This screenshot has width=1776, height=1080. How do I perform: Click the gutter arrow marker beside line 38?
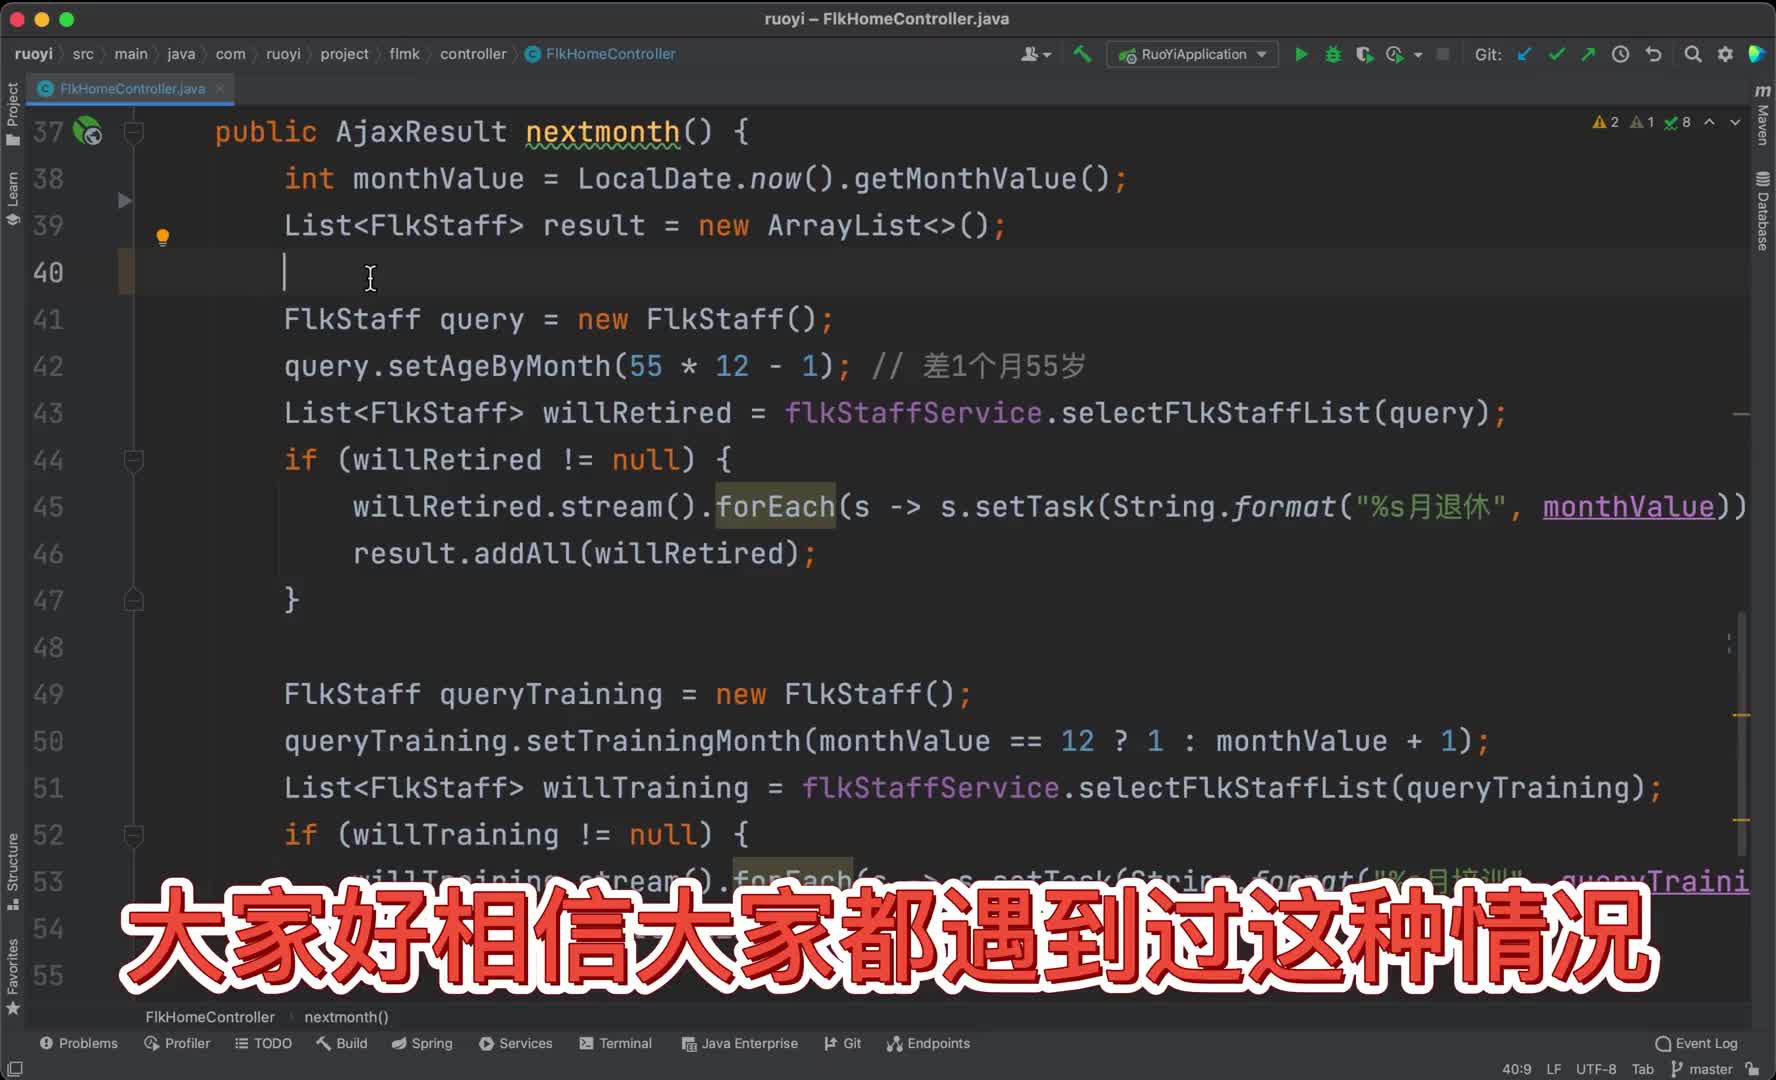tap(124, 201)
